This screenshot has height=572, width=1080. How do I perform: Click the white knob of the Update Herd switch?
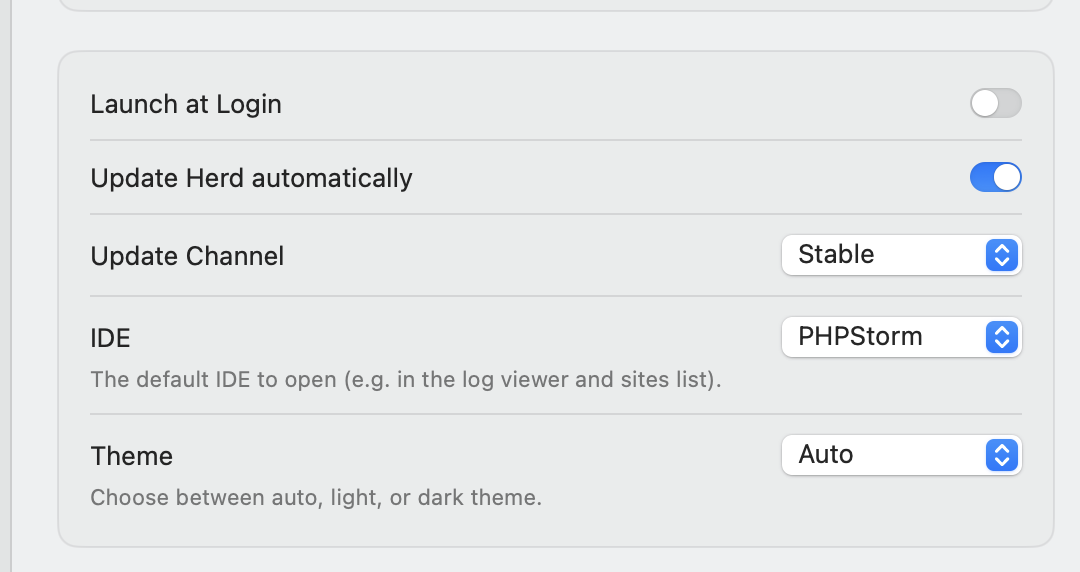coord(1007,178)
